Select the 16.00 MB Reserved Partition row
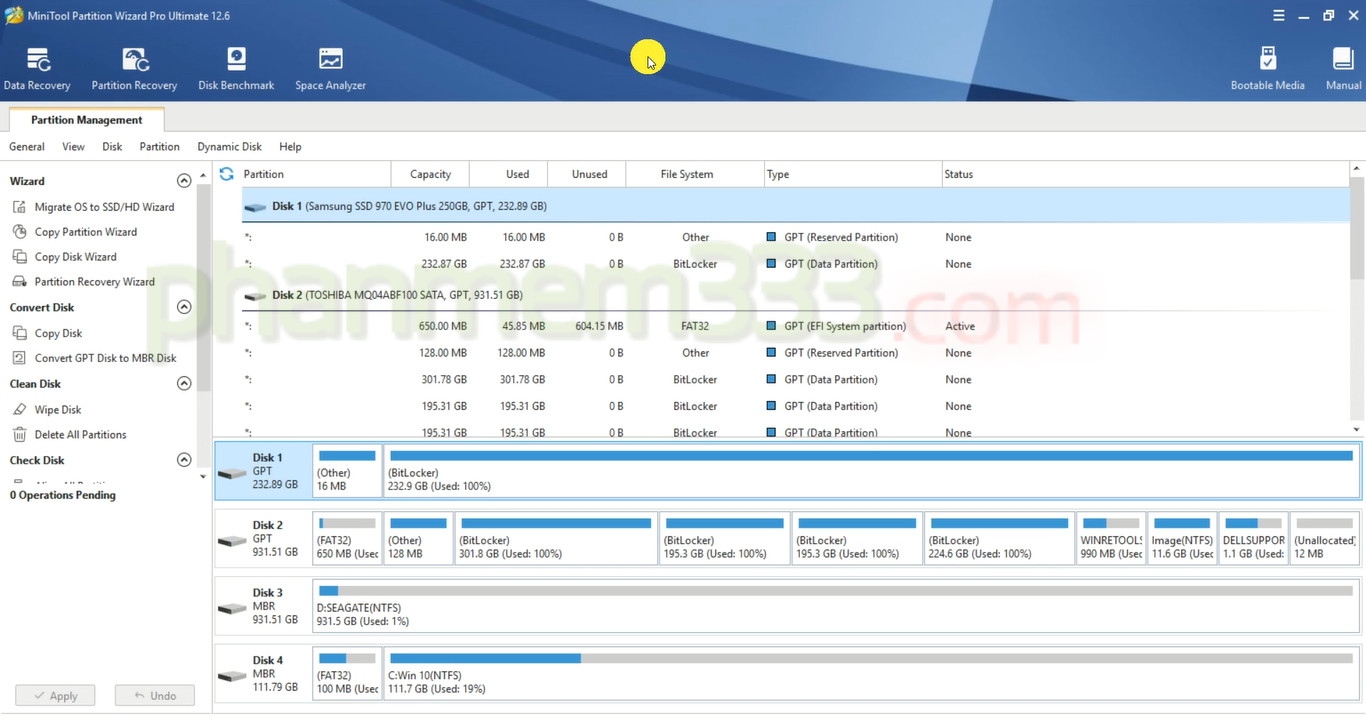Image resolution: width=1366 pixels, height=727 pixels. (795, 238)
